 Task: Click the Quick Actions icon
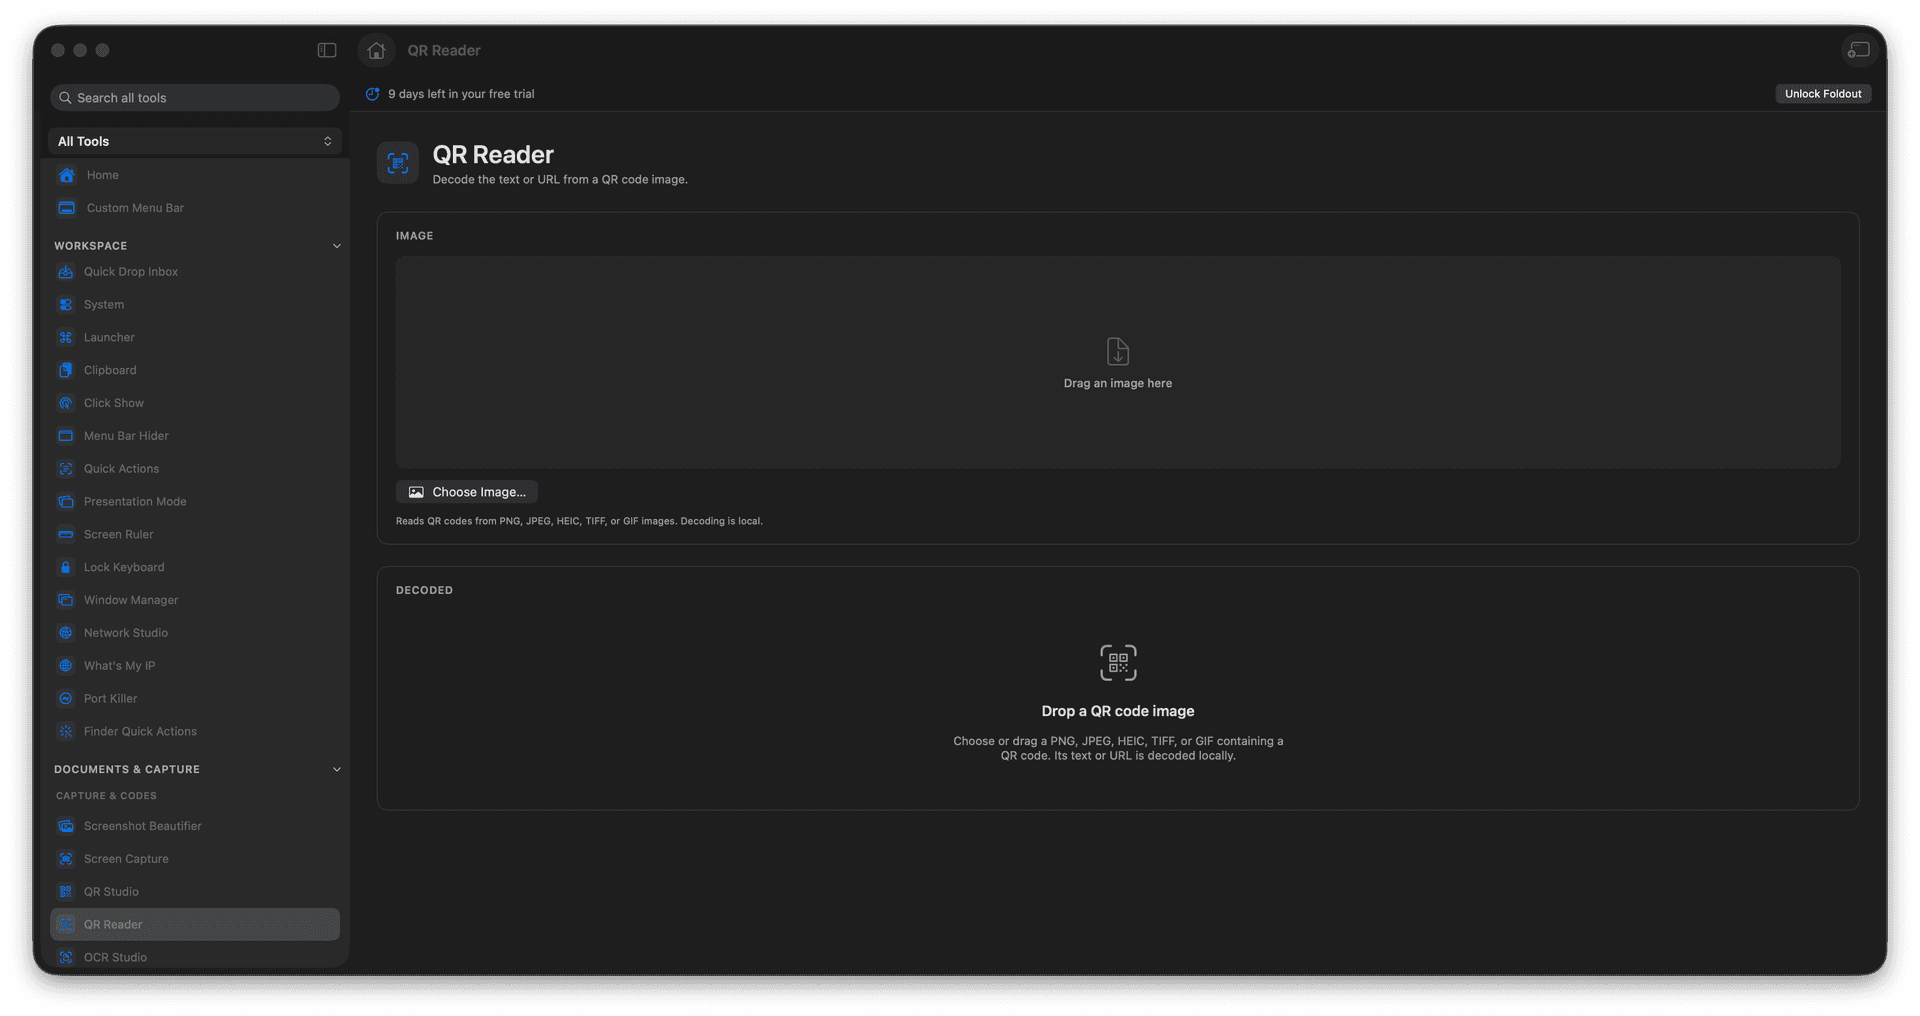(x=66, y=469)
